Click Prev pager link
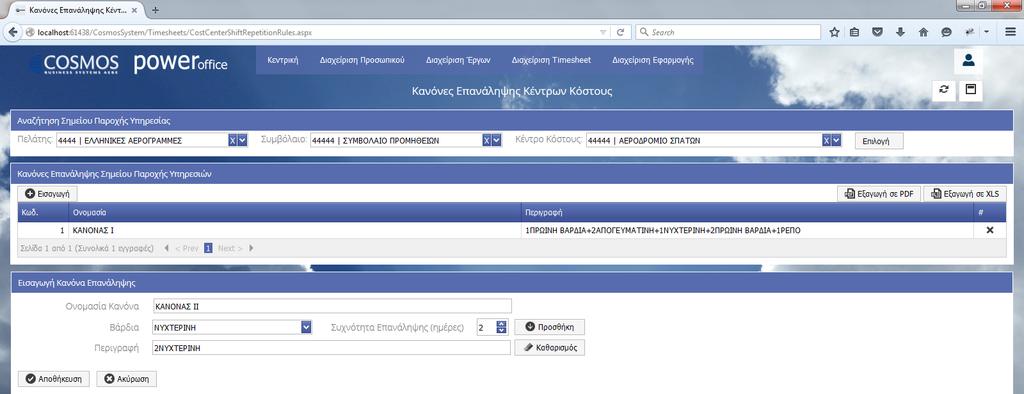This screenshot has height=394, width=1024. point(186,248)
